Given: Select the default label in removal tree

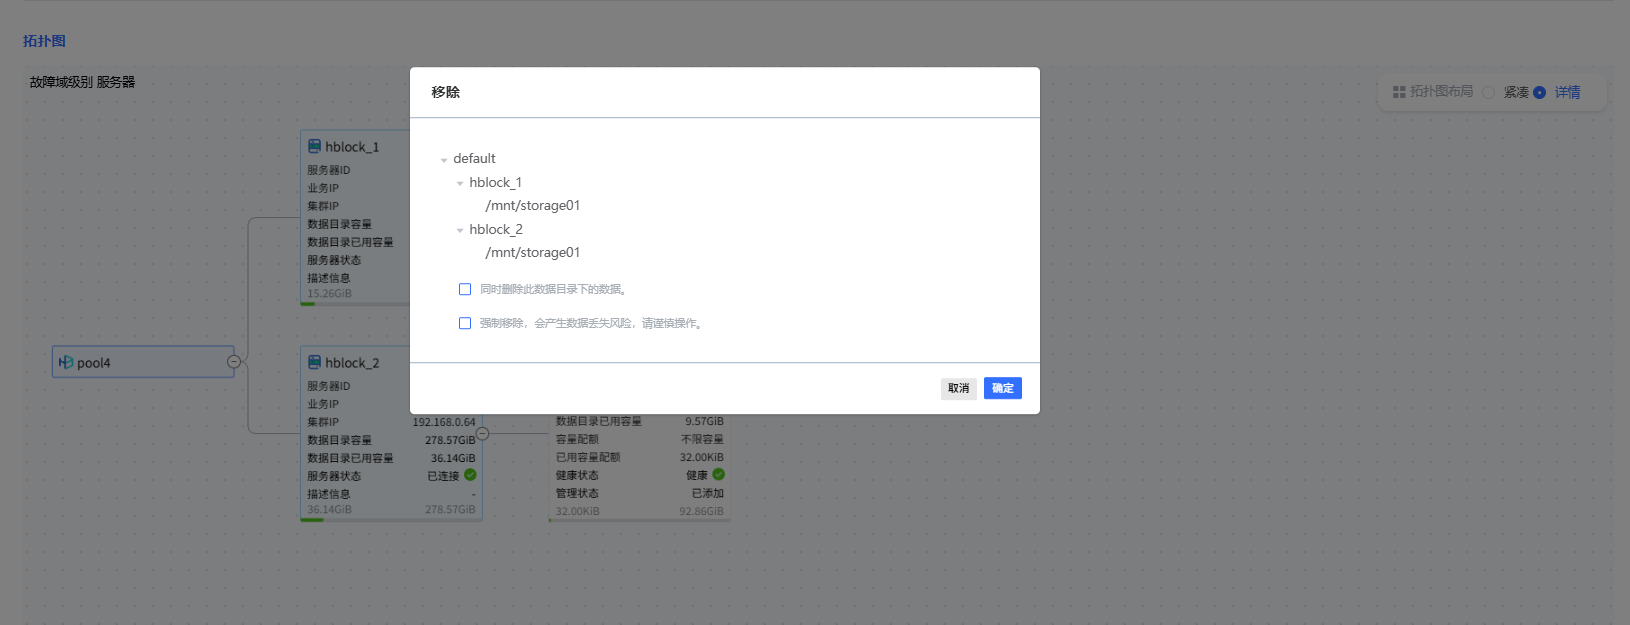Looking at the screenshot, I should coord(474,158).
